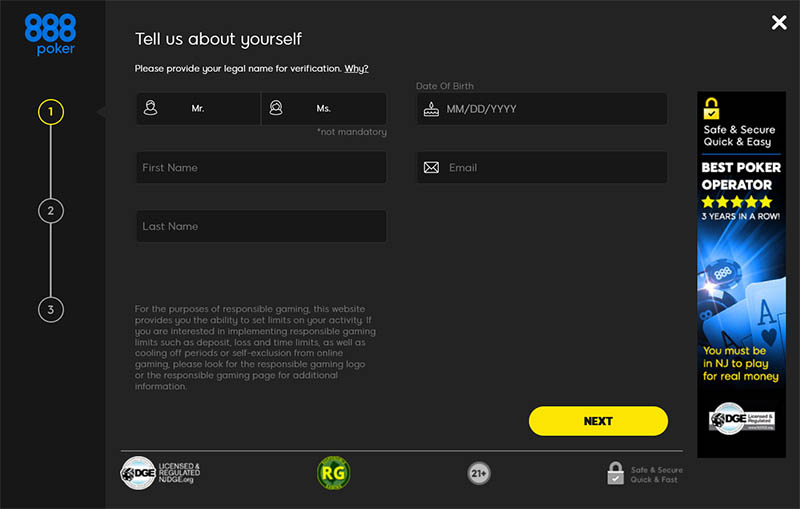Focus the Last Name field

pos(261,226)
